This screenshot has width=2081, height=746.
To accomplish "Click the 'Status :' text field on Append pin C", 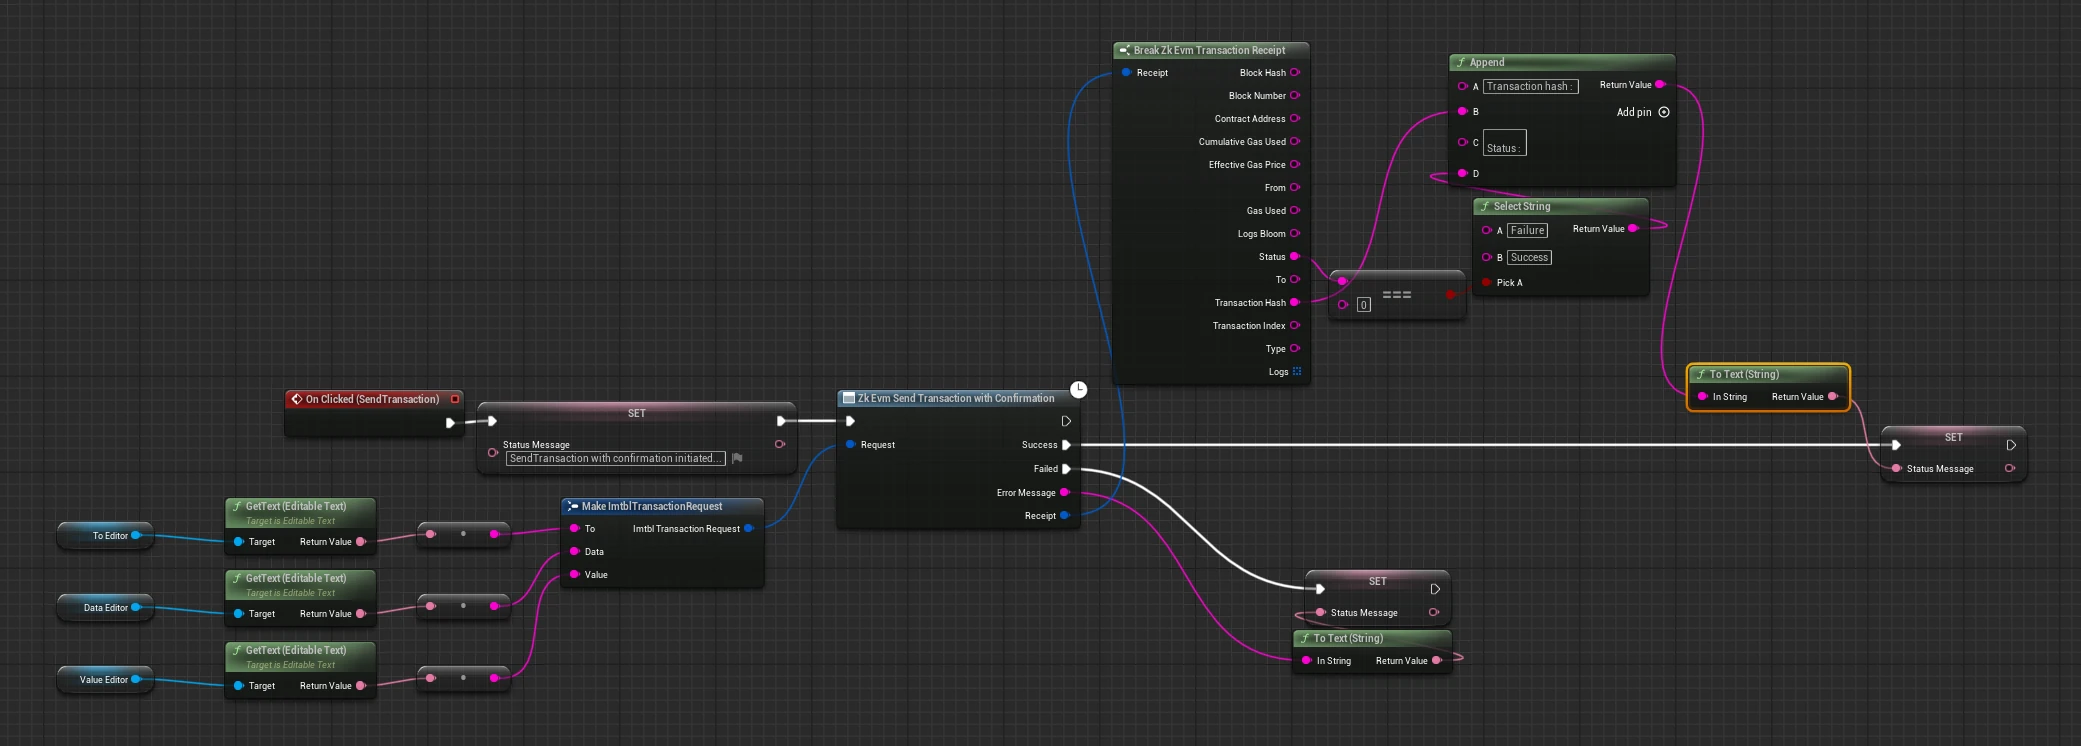I will pyautogui.click(x=1503, y=144).
